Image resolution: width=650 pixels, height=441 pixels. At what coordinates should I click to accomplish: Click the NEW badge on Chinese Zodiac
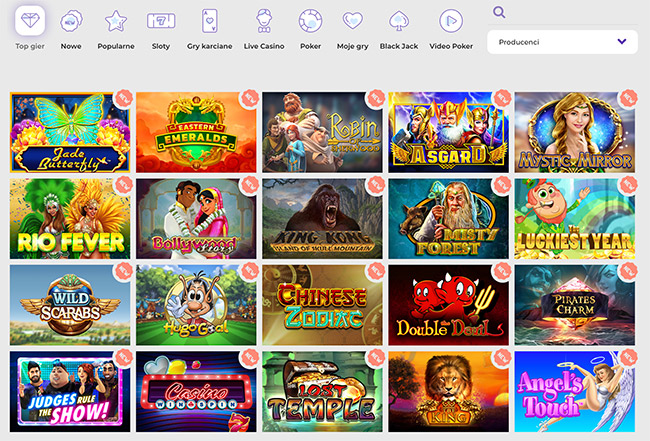(376, 272)
